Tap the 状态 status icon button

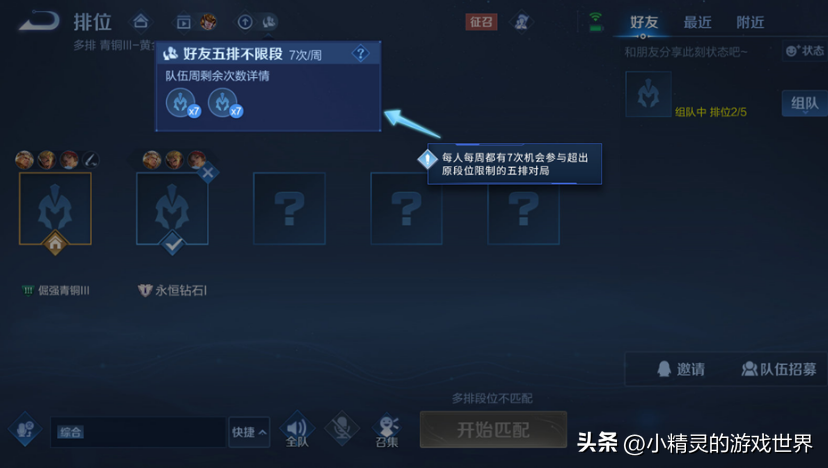805,51
